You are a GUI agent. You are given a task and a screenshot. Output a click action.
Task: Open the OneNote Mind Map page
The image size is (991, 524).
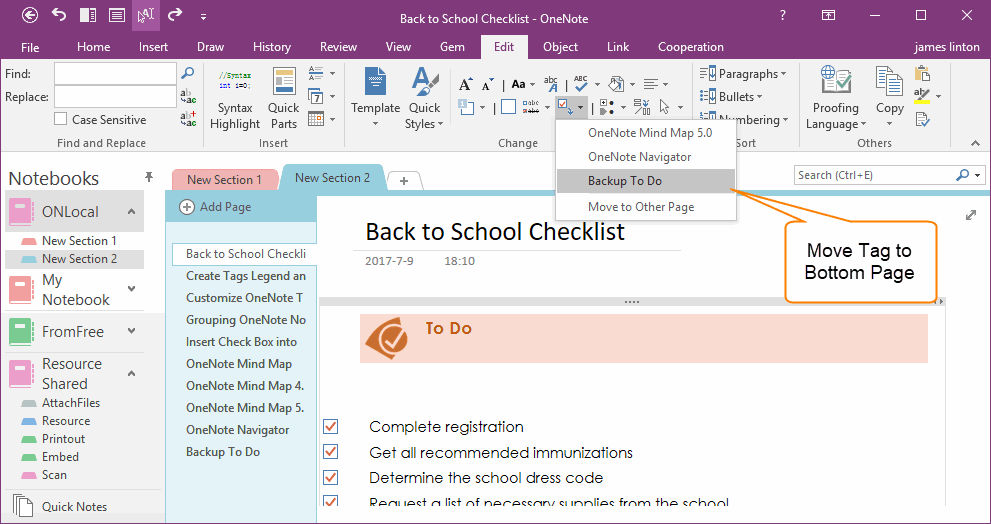(x=239, y=364)
